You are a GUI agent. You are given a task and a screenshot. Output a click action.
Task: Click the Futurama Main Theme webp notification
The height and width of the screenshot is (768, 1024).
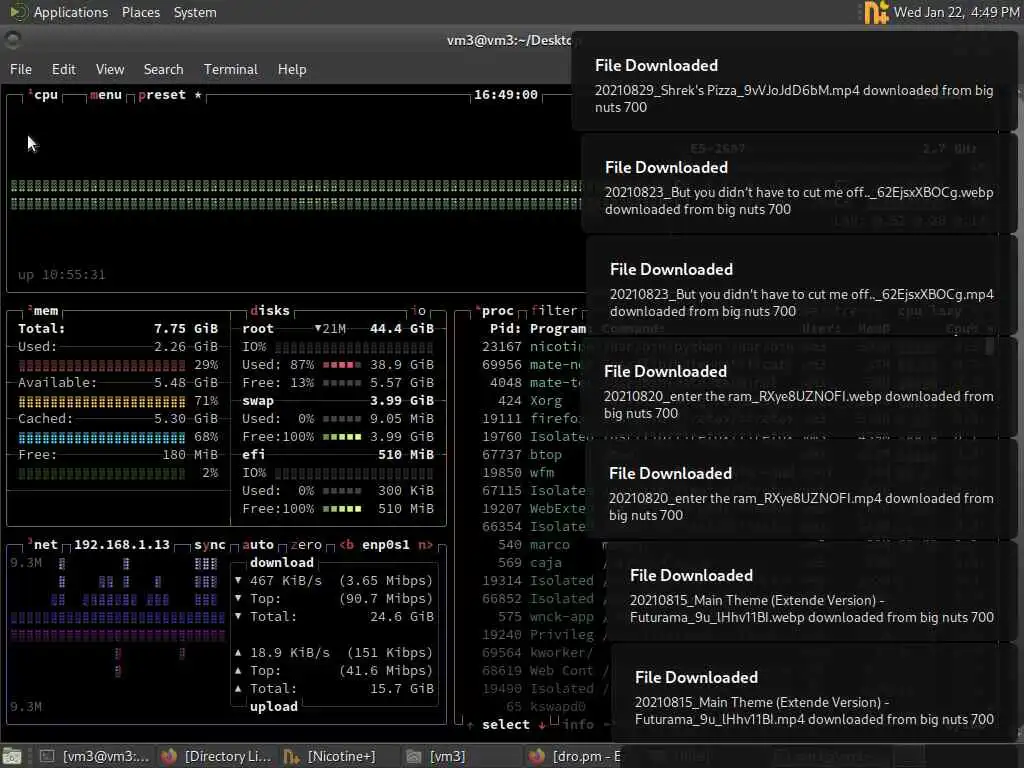click(812, 591)
